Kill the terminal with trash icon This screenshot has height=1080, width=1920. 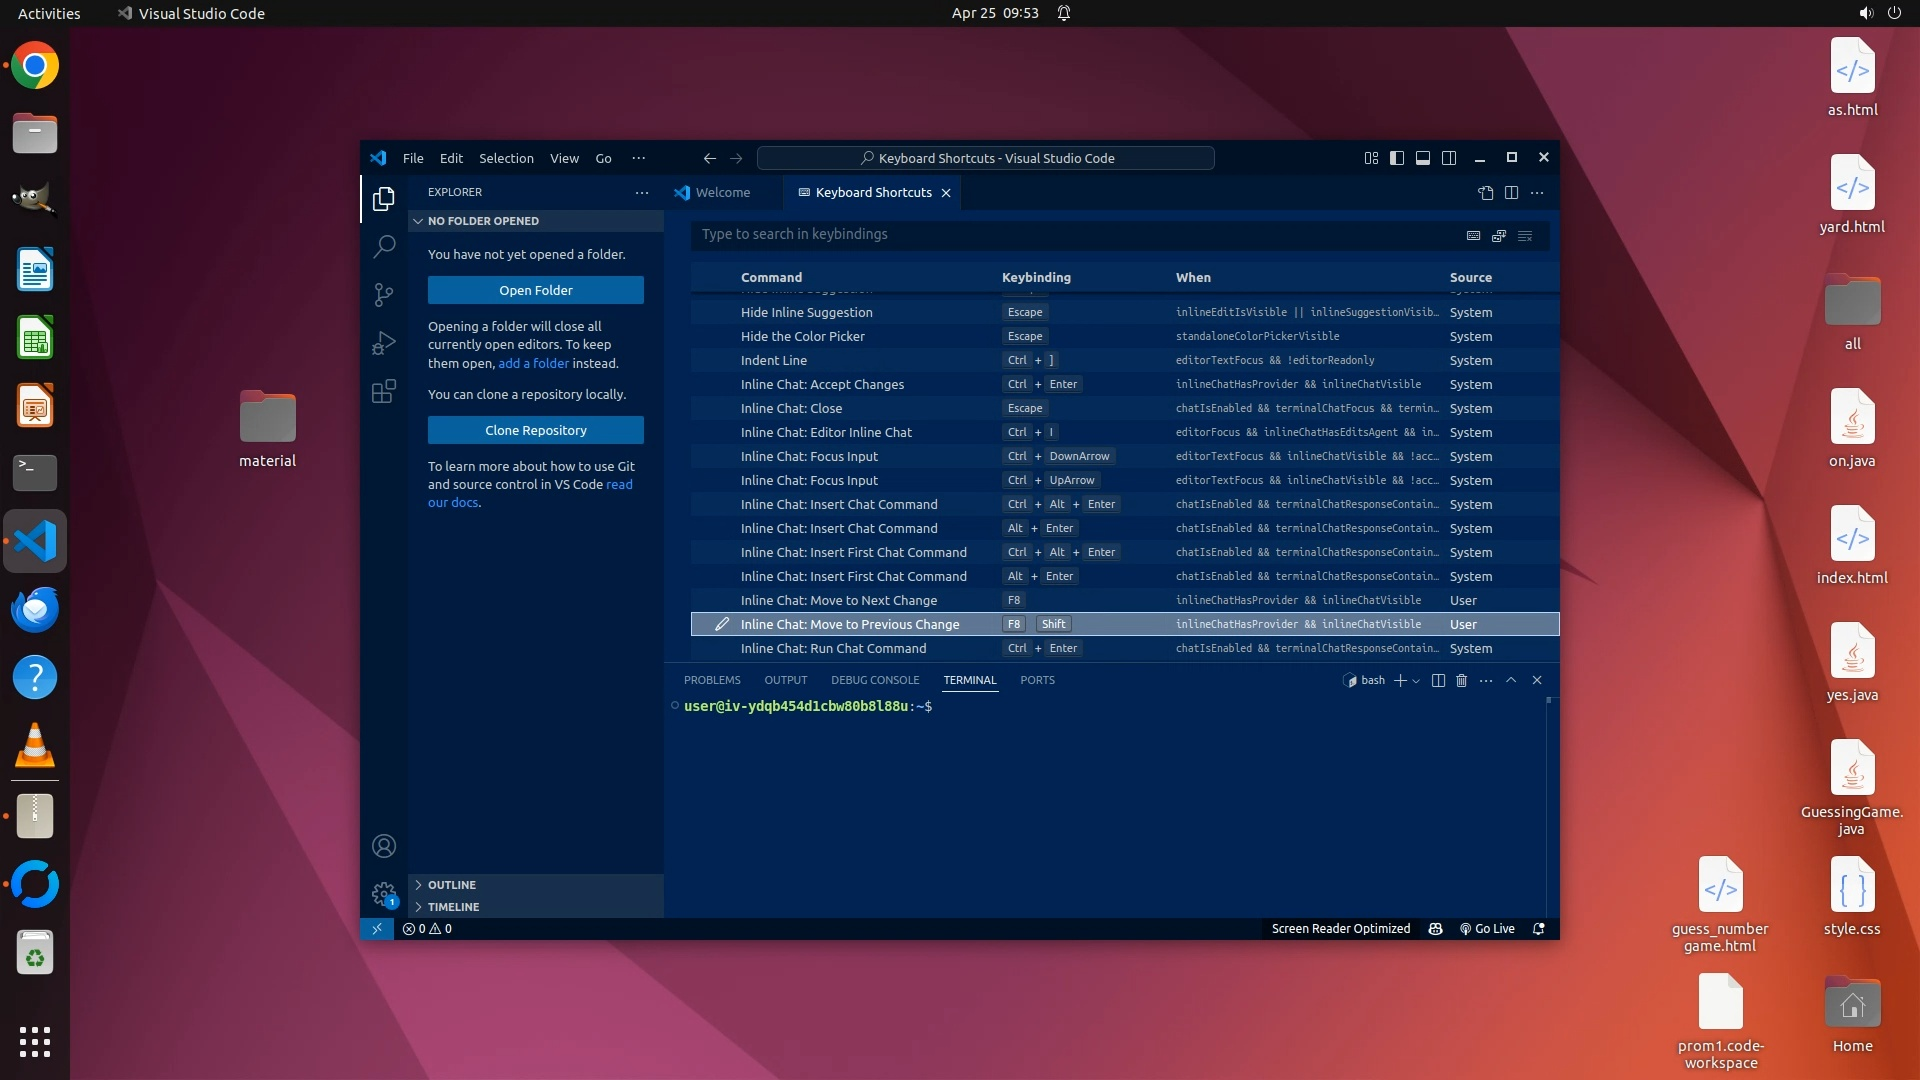tap(1461, 680)
